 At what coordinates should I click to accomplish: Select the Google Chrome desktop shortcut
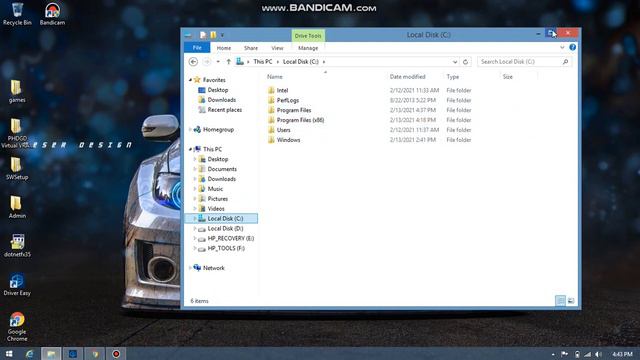click(x=17, y=327)
